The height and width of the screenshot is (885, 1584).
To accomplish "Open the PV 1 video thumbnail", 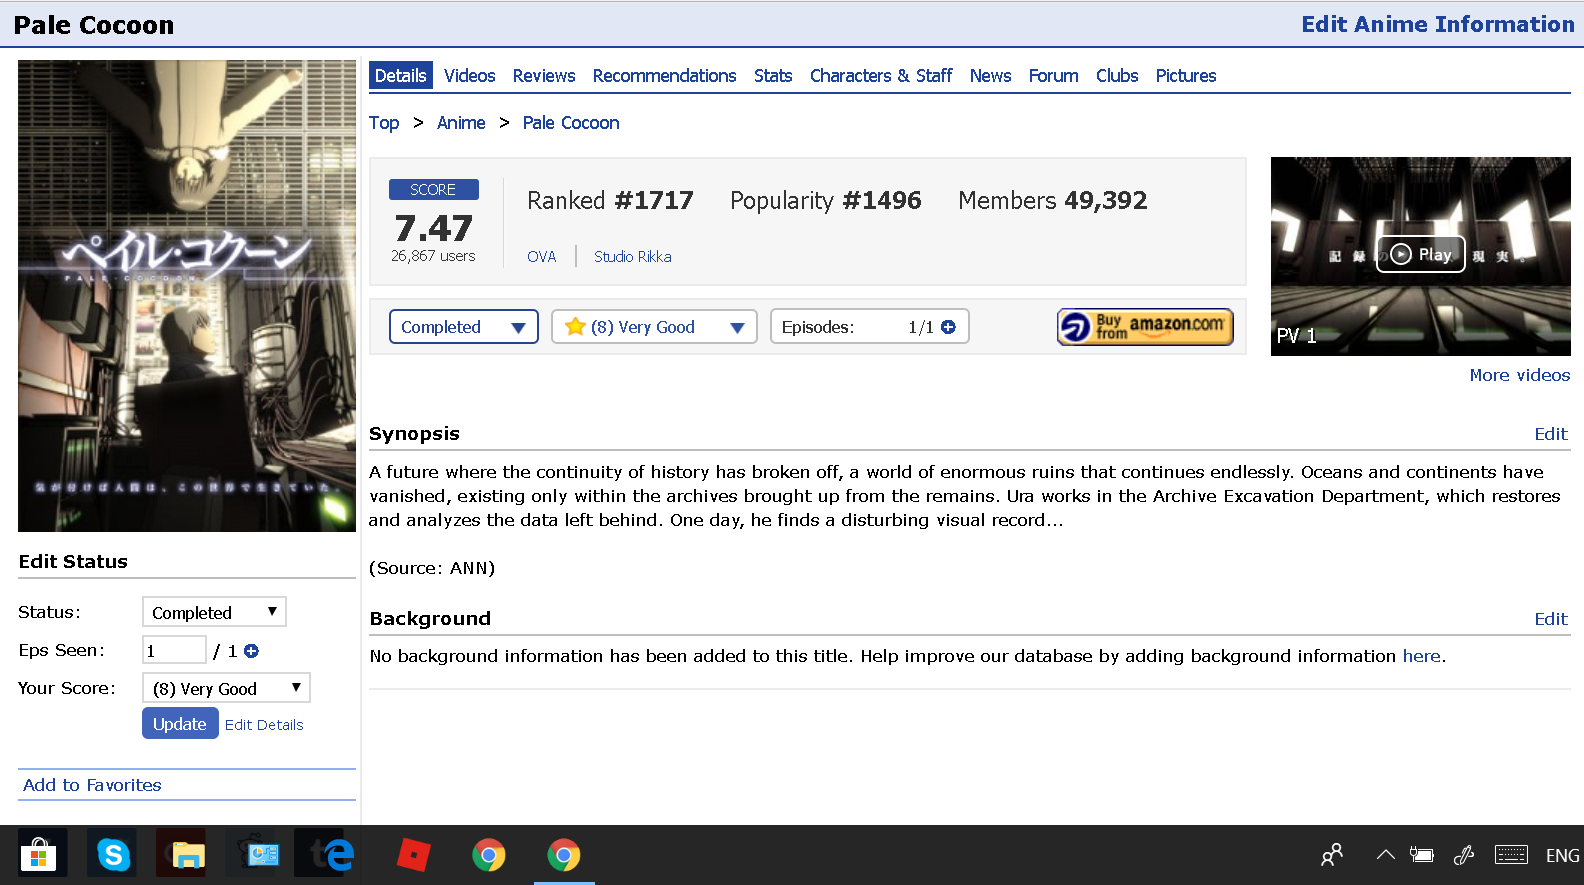I will point(1421,256).
